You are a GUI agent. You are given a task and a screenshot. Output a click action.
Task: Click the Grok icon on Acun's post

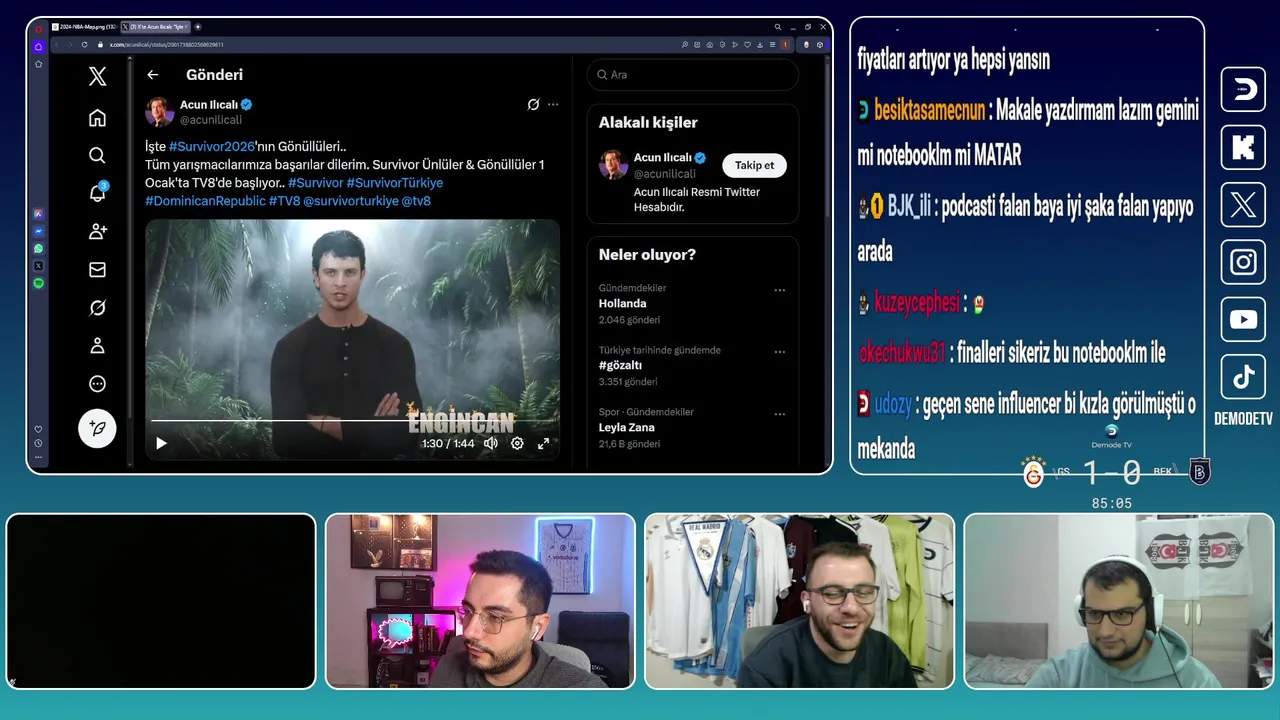click(534, 104)
